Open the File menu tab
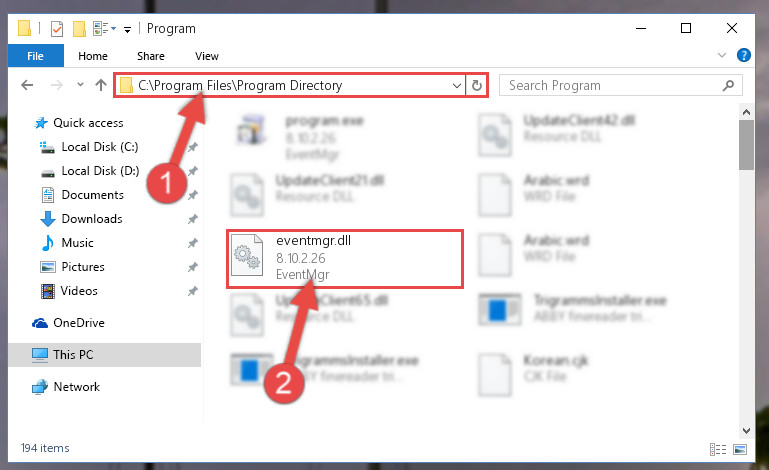Image resolution: width=769 pixels, height=470 pixels. (x=35, y=56)
